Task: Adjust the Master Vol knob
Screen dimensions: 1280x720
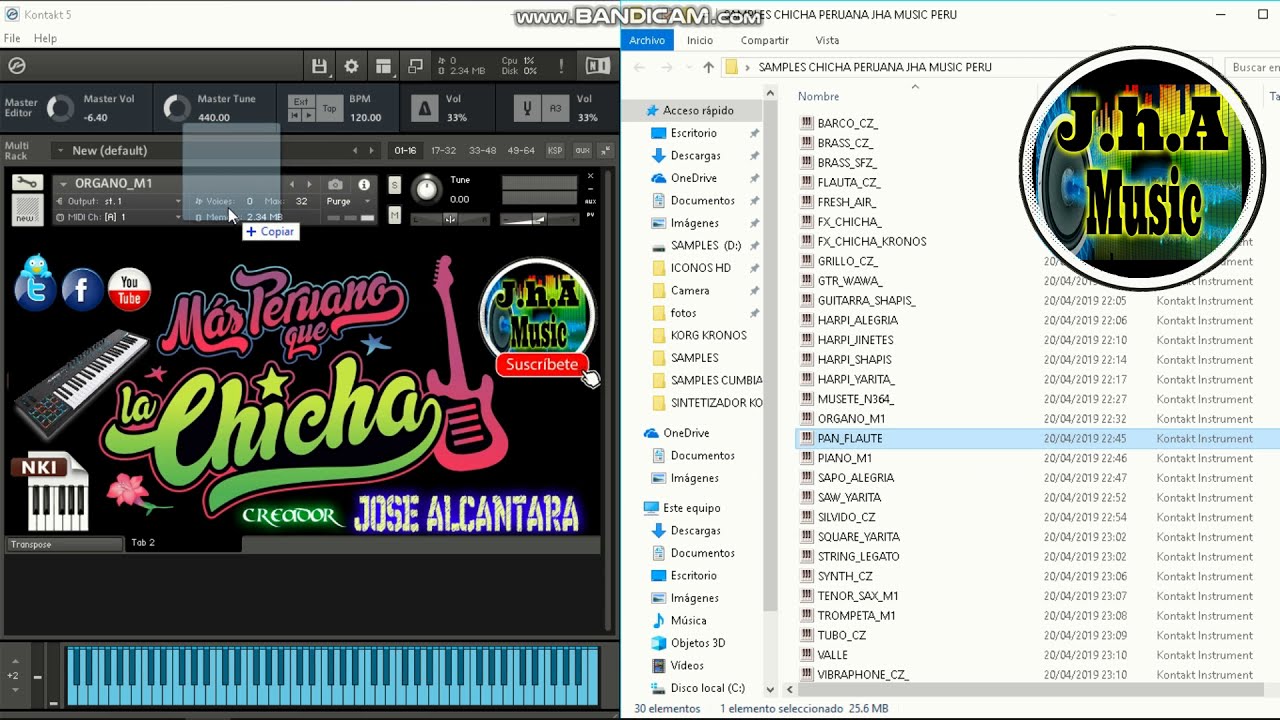Action: tap(60, 108)
